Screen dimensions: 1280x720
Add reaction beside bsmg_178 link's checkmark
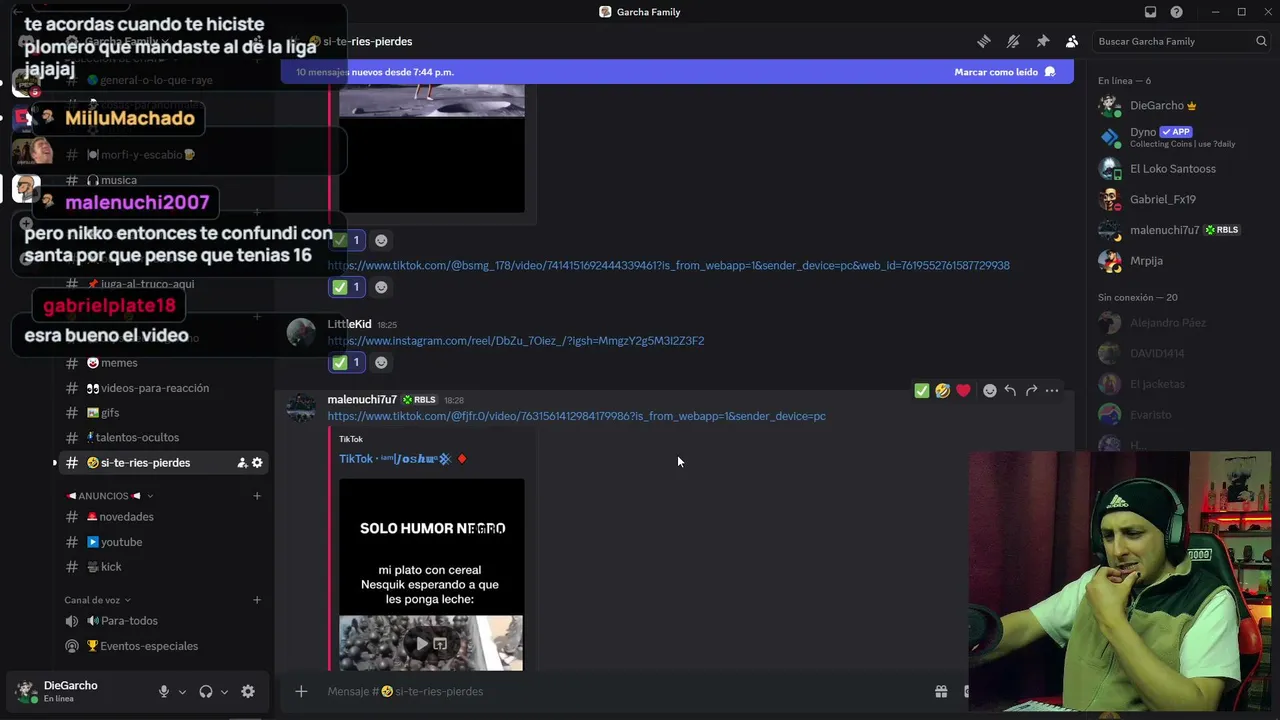381,287
